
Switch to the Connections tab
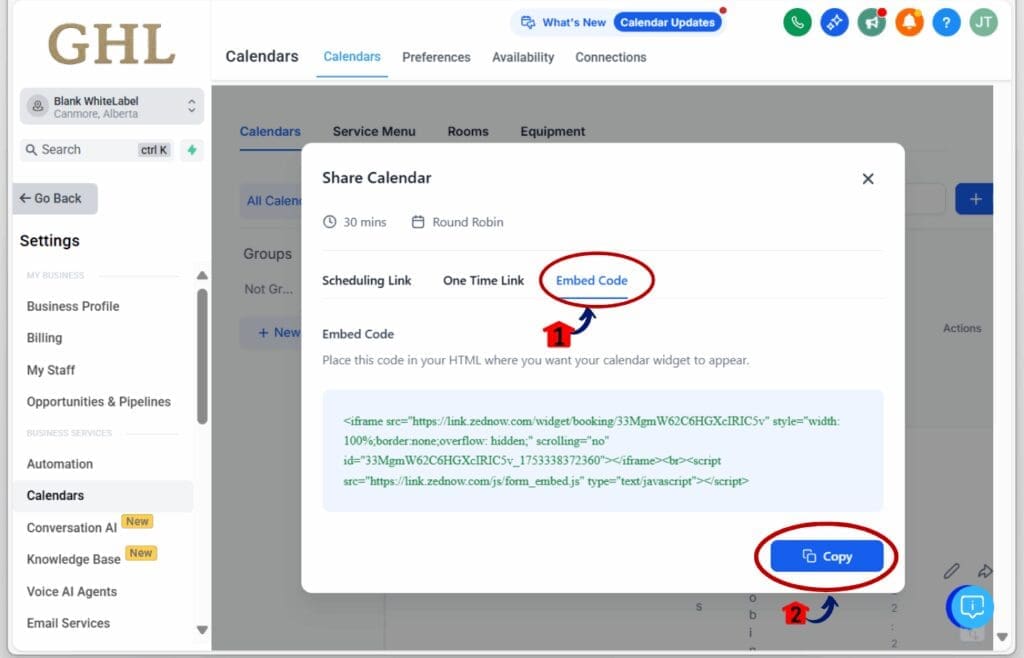click(611, 57)
